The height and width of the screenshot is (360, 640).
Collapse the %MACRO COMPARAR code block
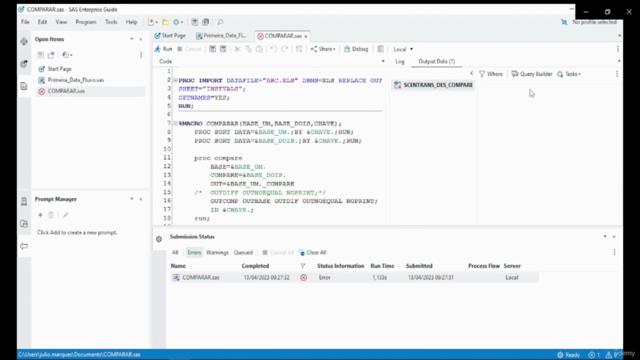click(175, 123)
